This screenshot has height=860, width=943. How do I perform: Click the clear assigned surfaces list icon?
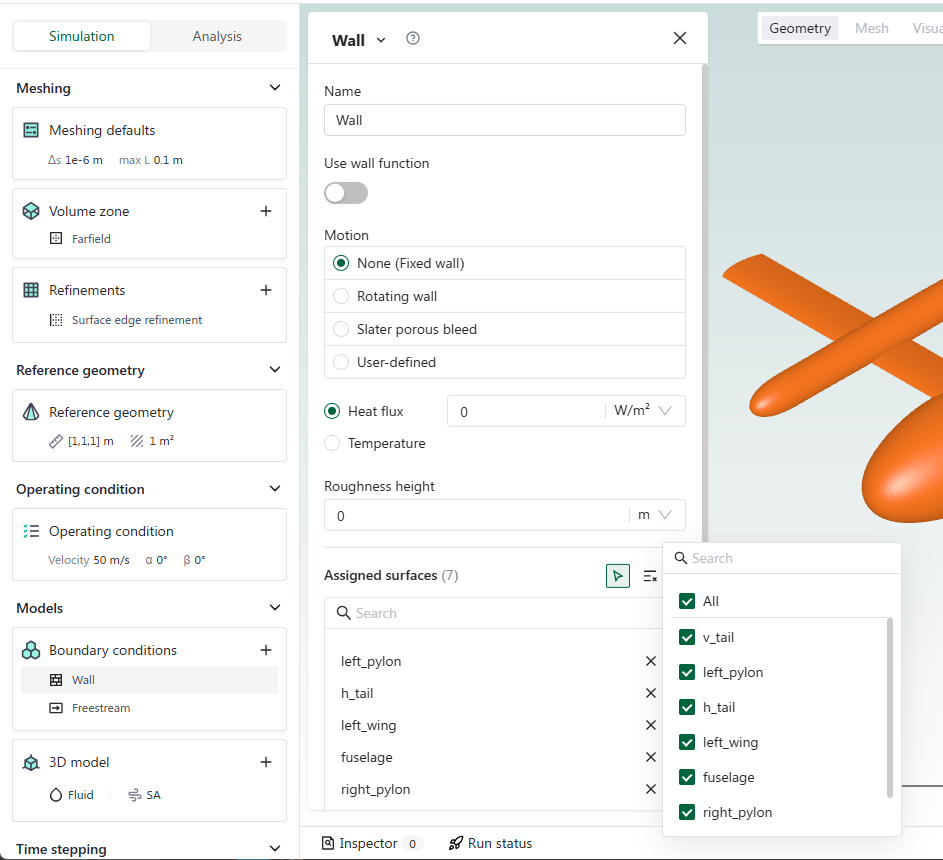coord(650,576)
